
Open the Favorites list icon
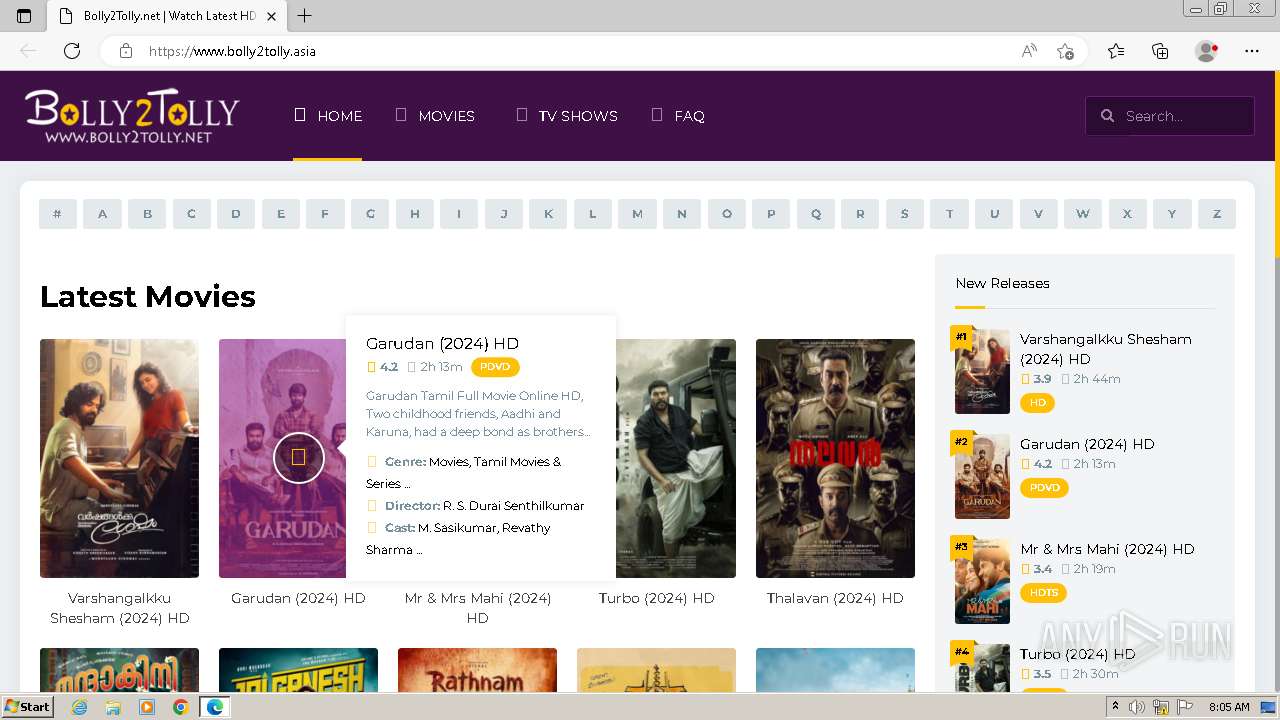[1116, 51]
